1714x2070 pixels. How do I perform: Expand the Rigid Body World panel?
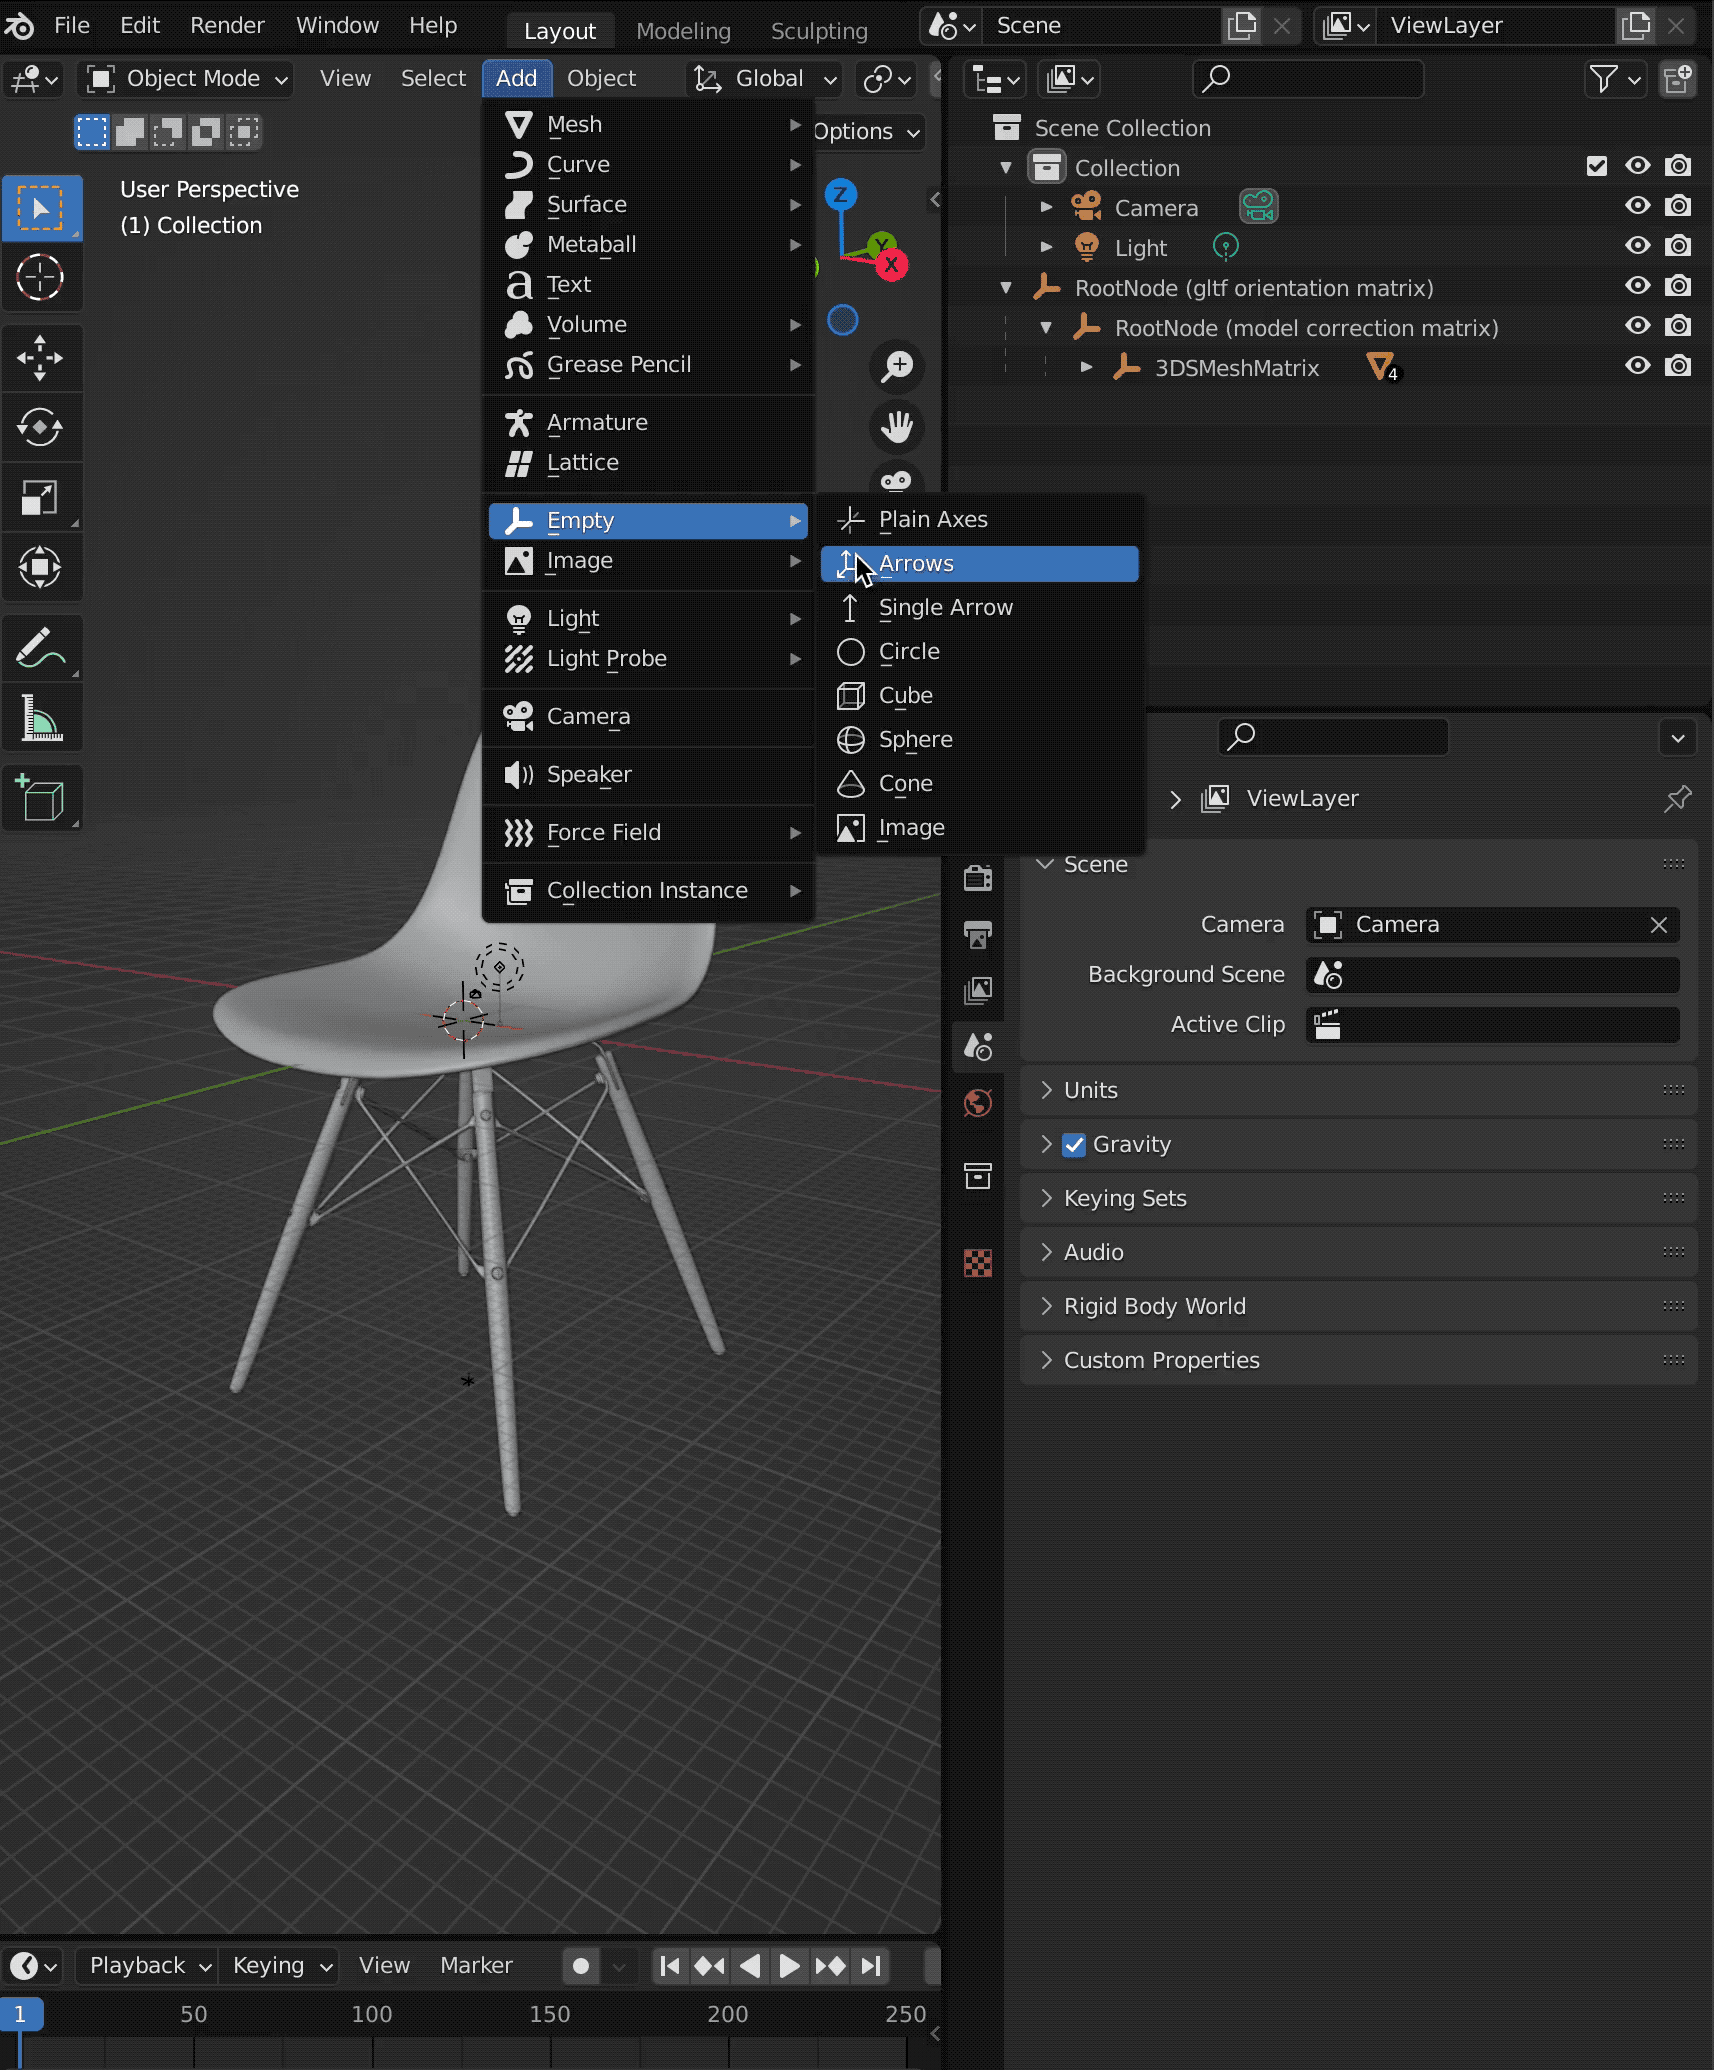coord(1358,1306)
